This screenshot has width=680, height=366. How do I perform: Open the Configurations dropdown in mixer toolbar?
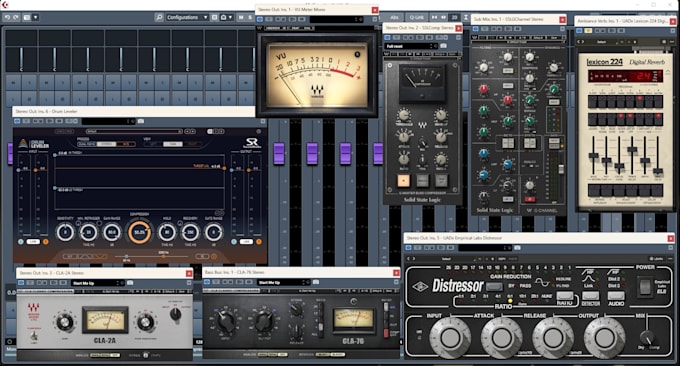click(187, 17)
